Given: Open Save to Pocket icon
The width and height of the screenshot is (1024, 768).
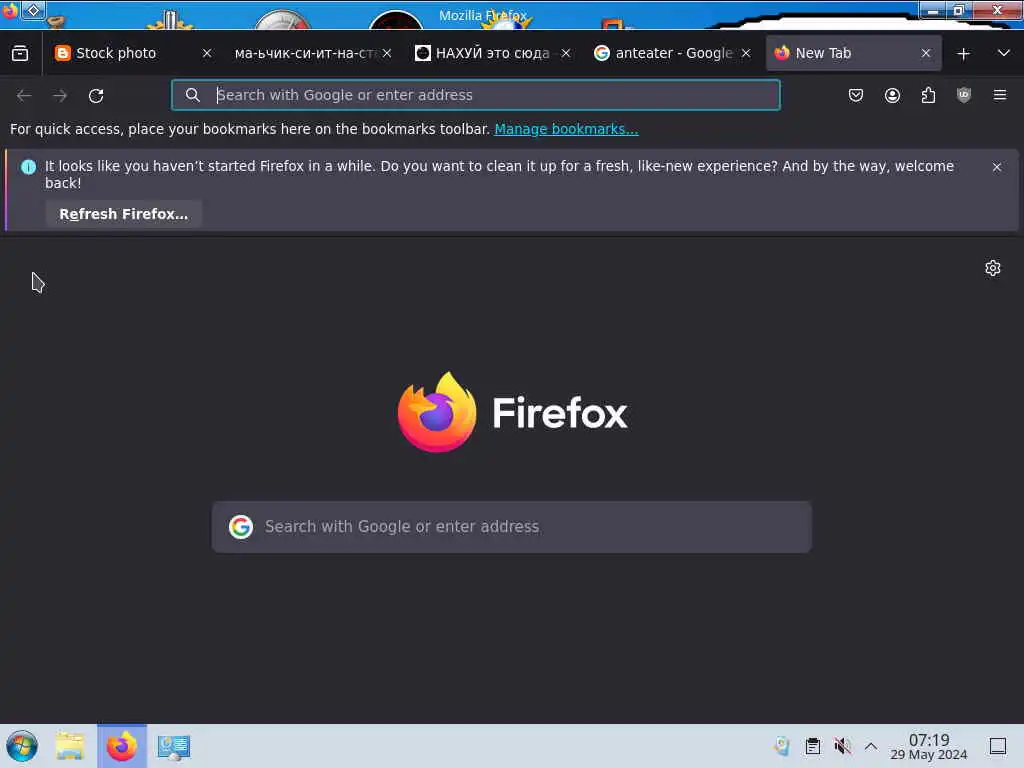Looking at the screenshot, I should point(856,95).
